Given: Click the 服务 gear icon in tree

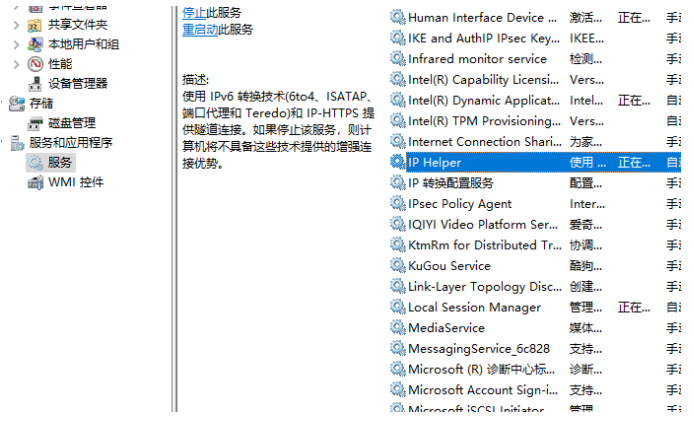Looking at the screenshot, I should click(35, 162).
